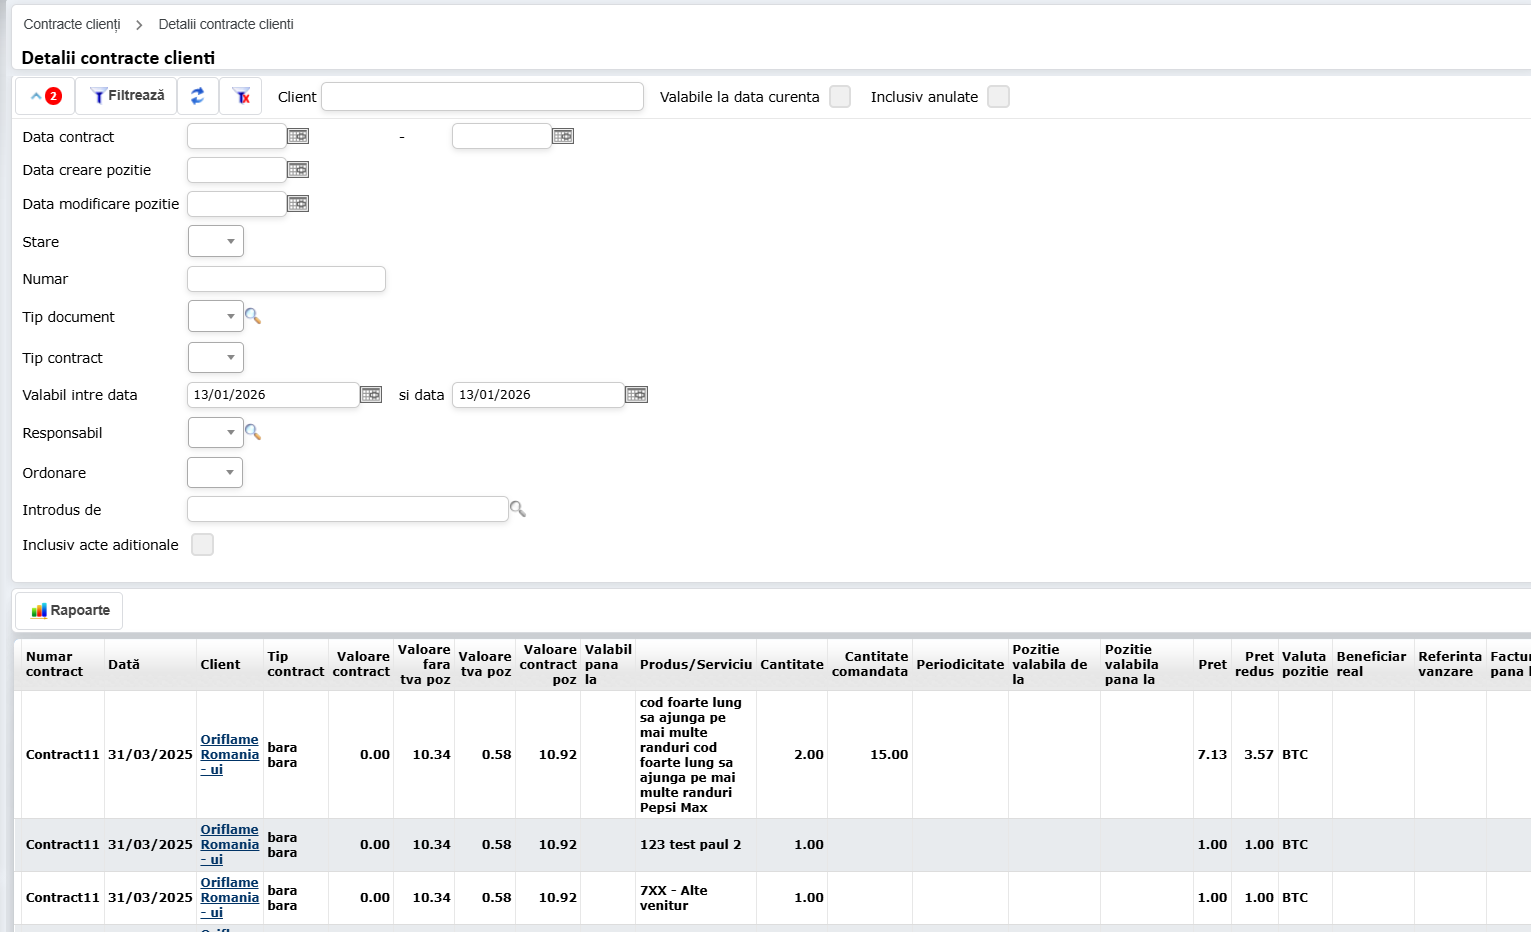Click magnifier icon next to Responsabil
The image size is (1531, 932).
[253, 432]
